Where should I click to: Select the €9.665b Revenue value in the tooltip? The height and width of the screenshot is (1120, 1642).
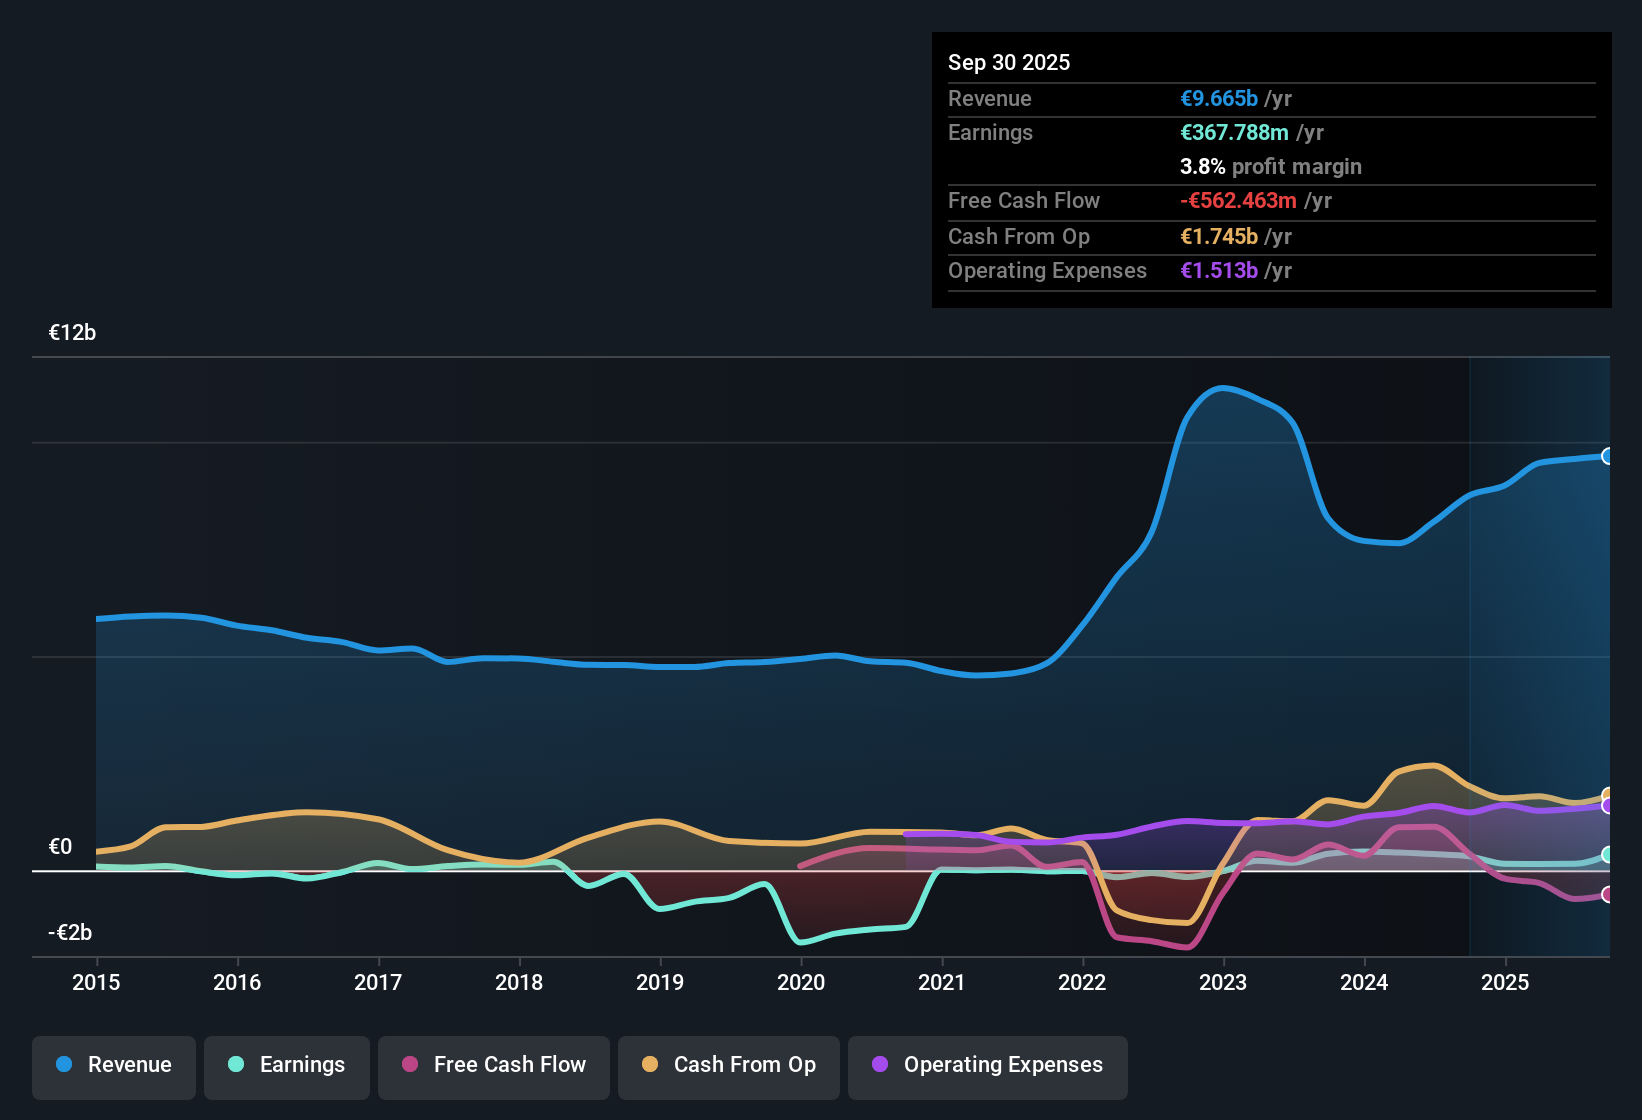pos(1219,98)
